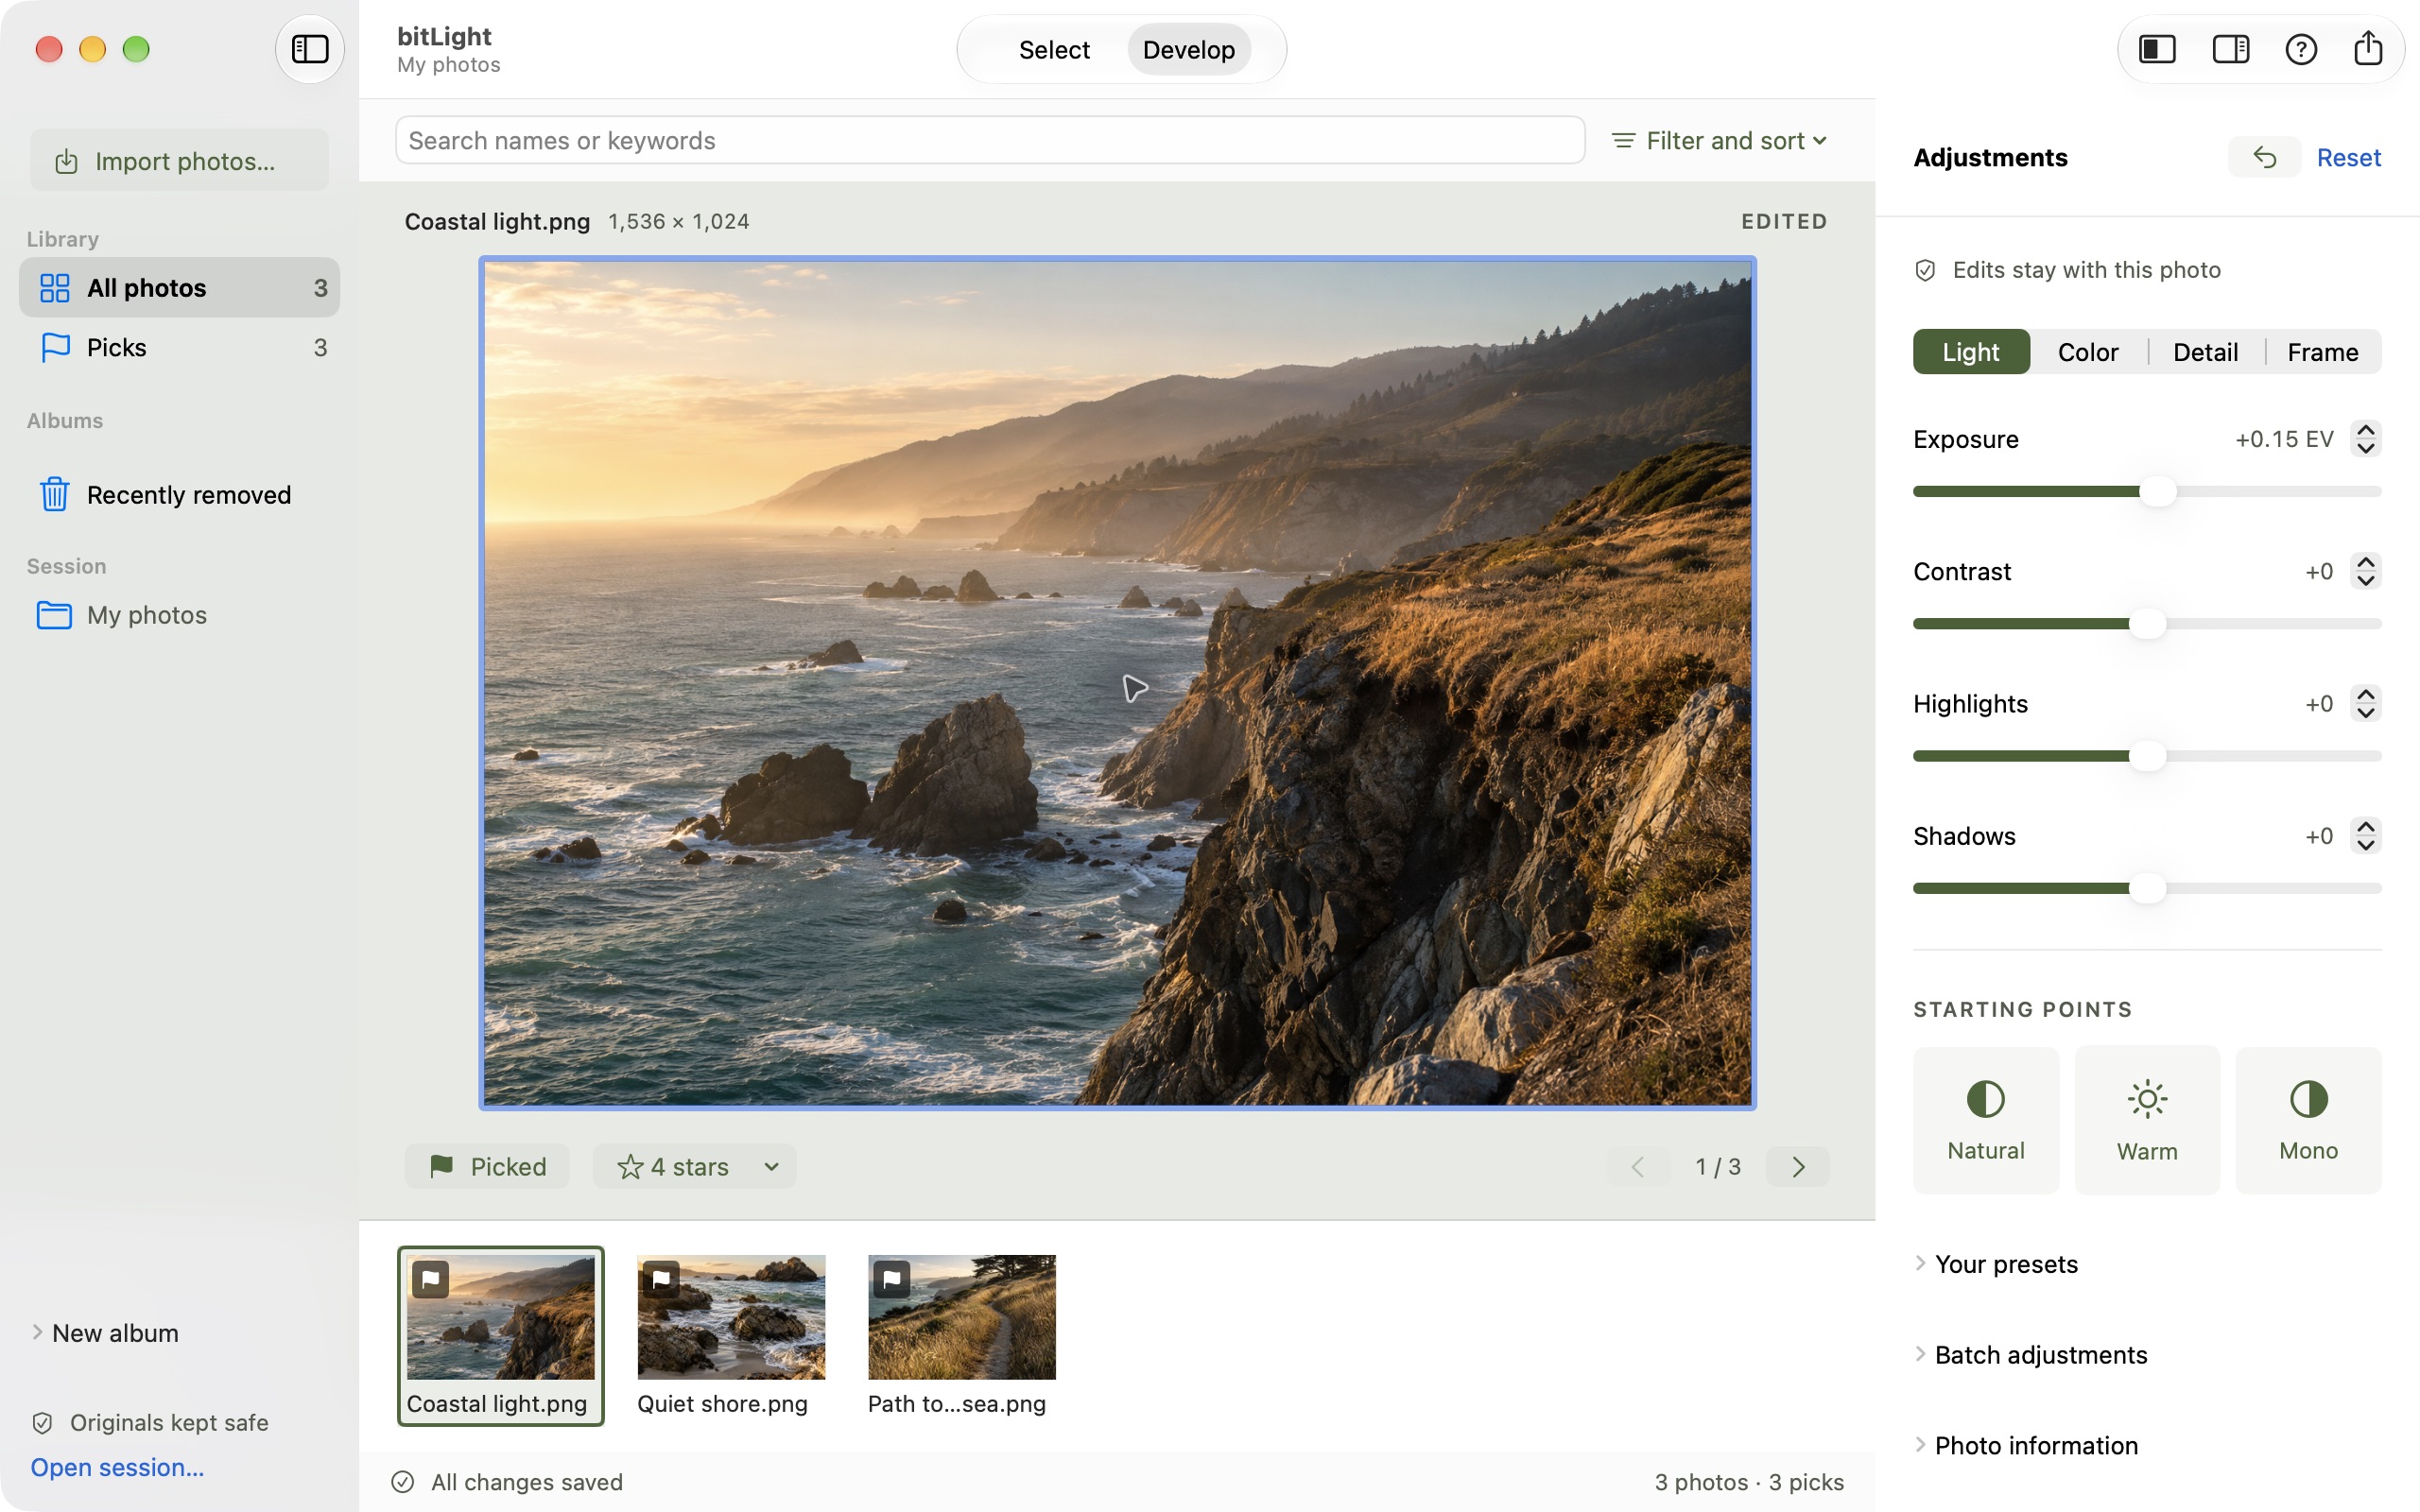Click the share/export icon

[x=2368, y=49]
